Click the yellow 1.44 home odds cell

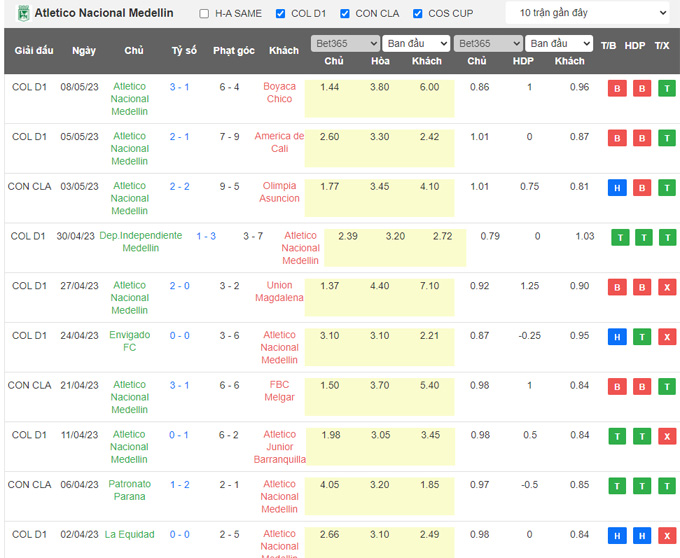pyautogui.click(x=329, y=87)
